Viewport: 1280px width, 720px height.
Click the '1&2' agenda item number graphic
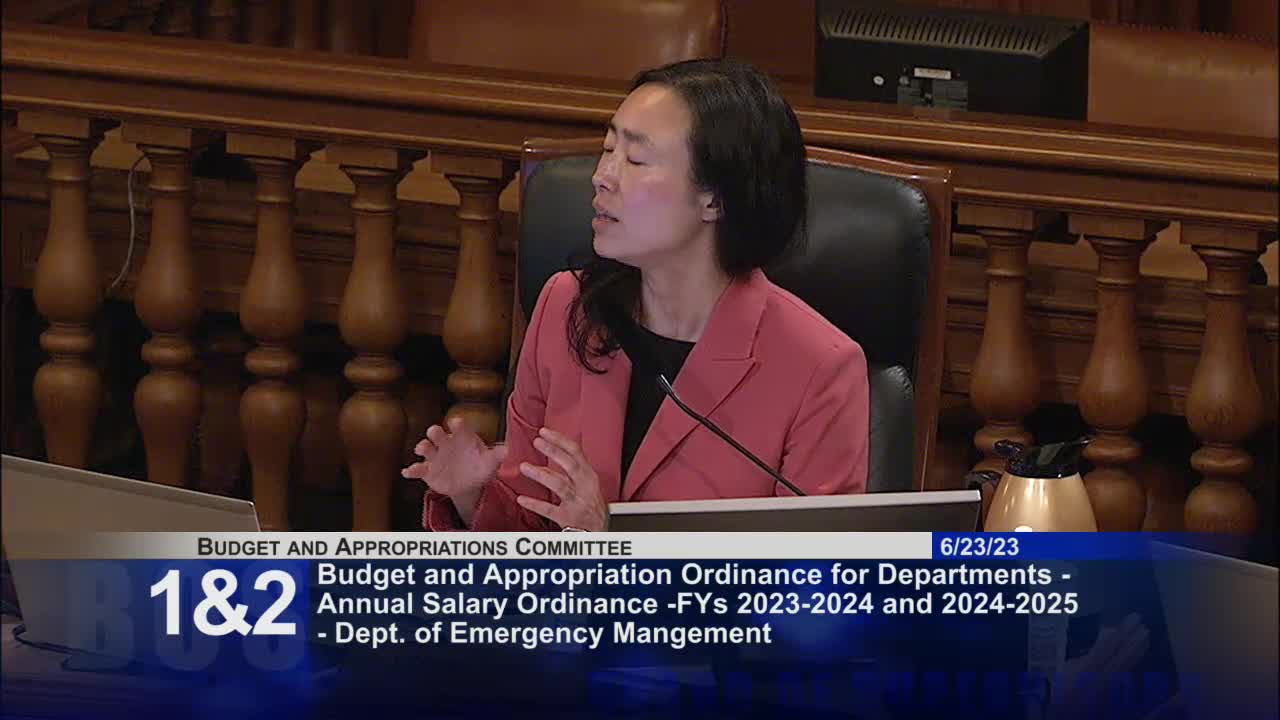click(x=218, y=601)
